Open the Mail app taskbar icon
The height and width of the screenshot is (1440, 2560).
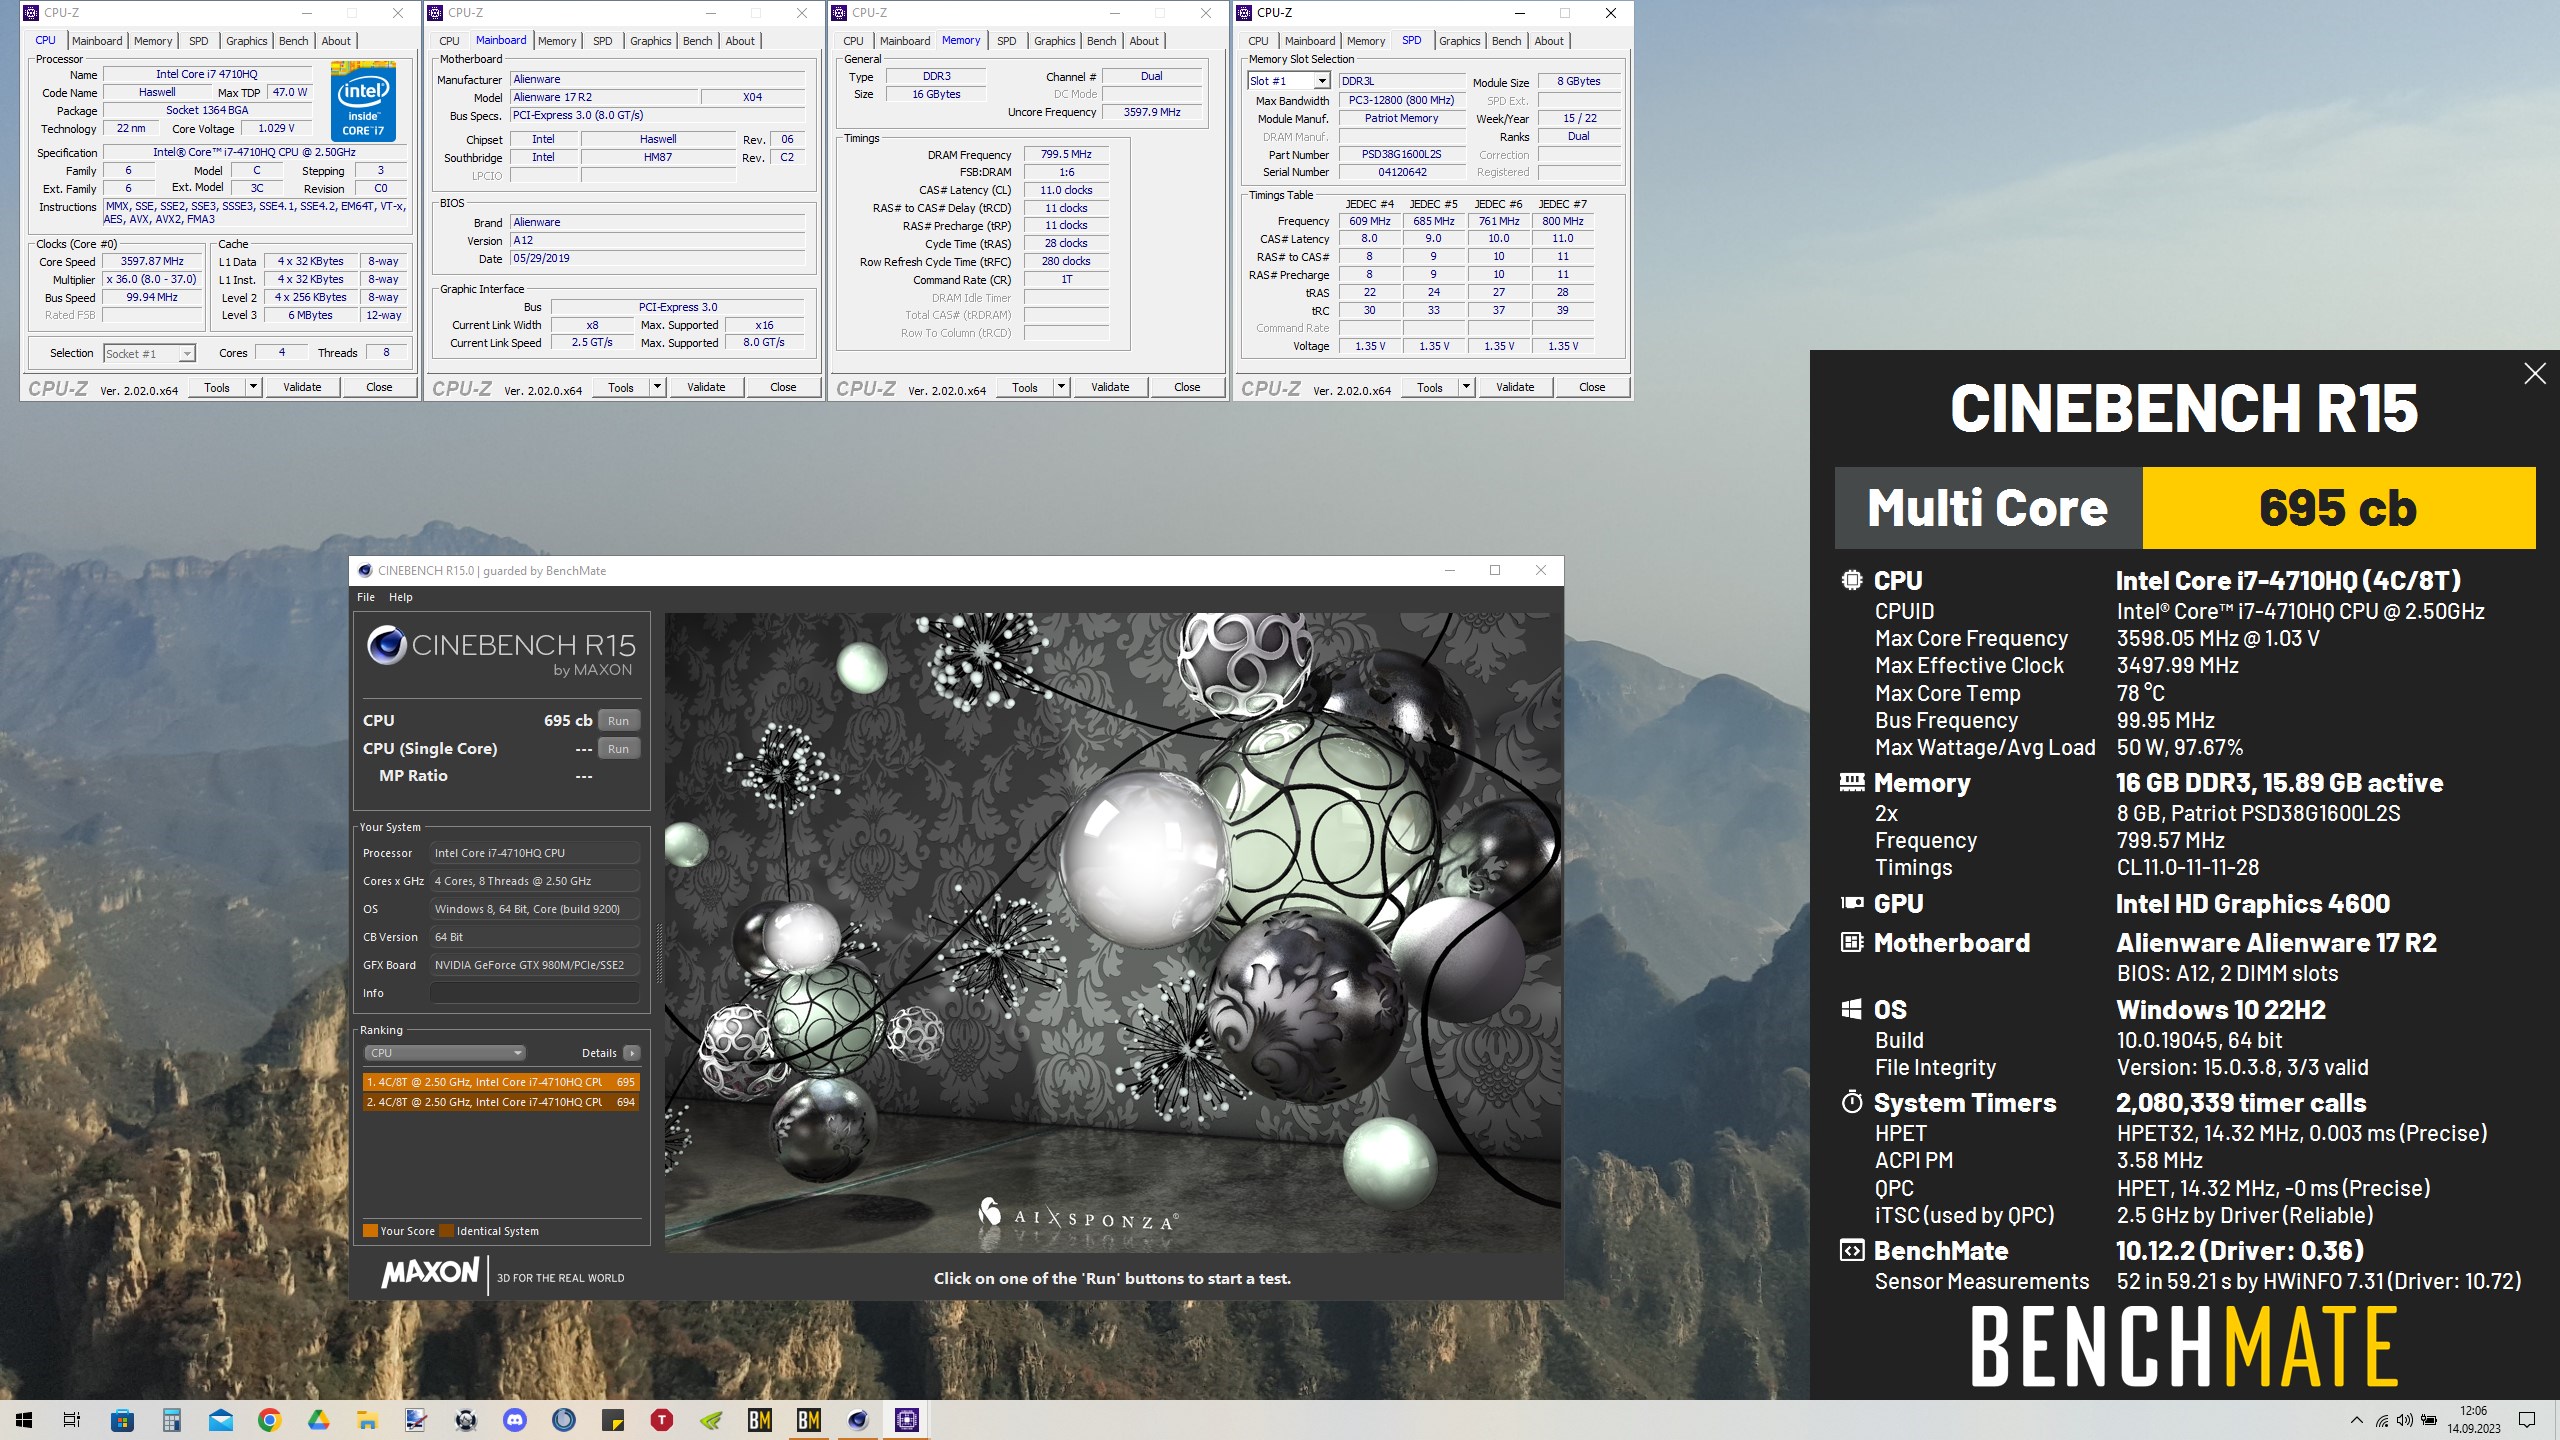click(x=220, y=1420)
